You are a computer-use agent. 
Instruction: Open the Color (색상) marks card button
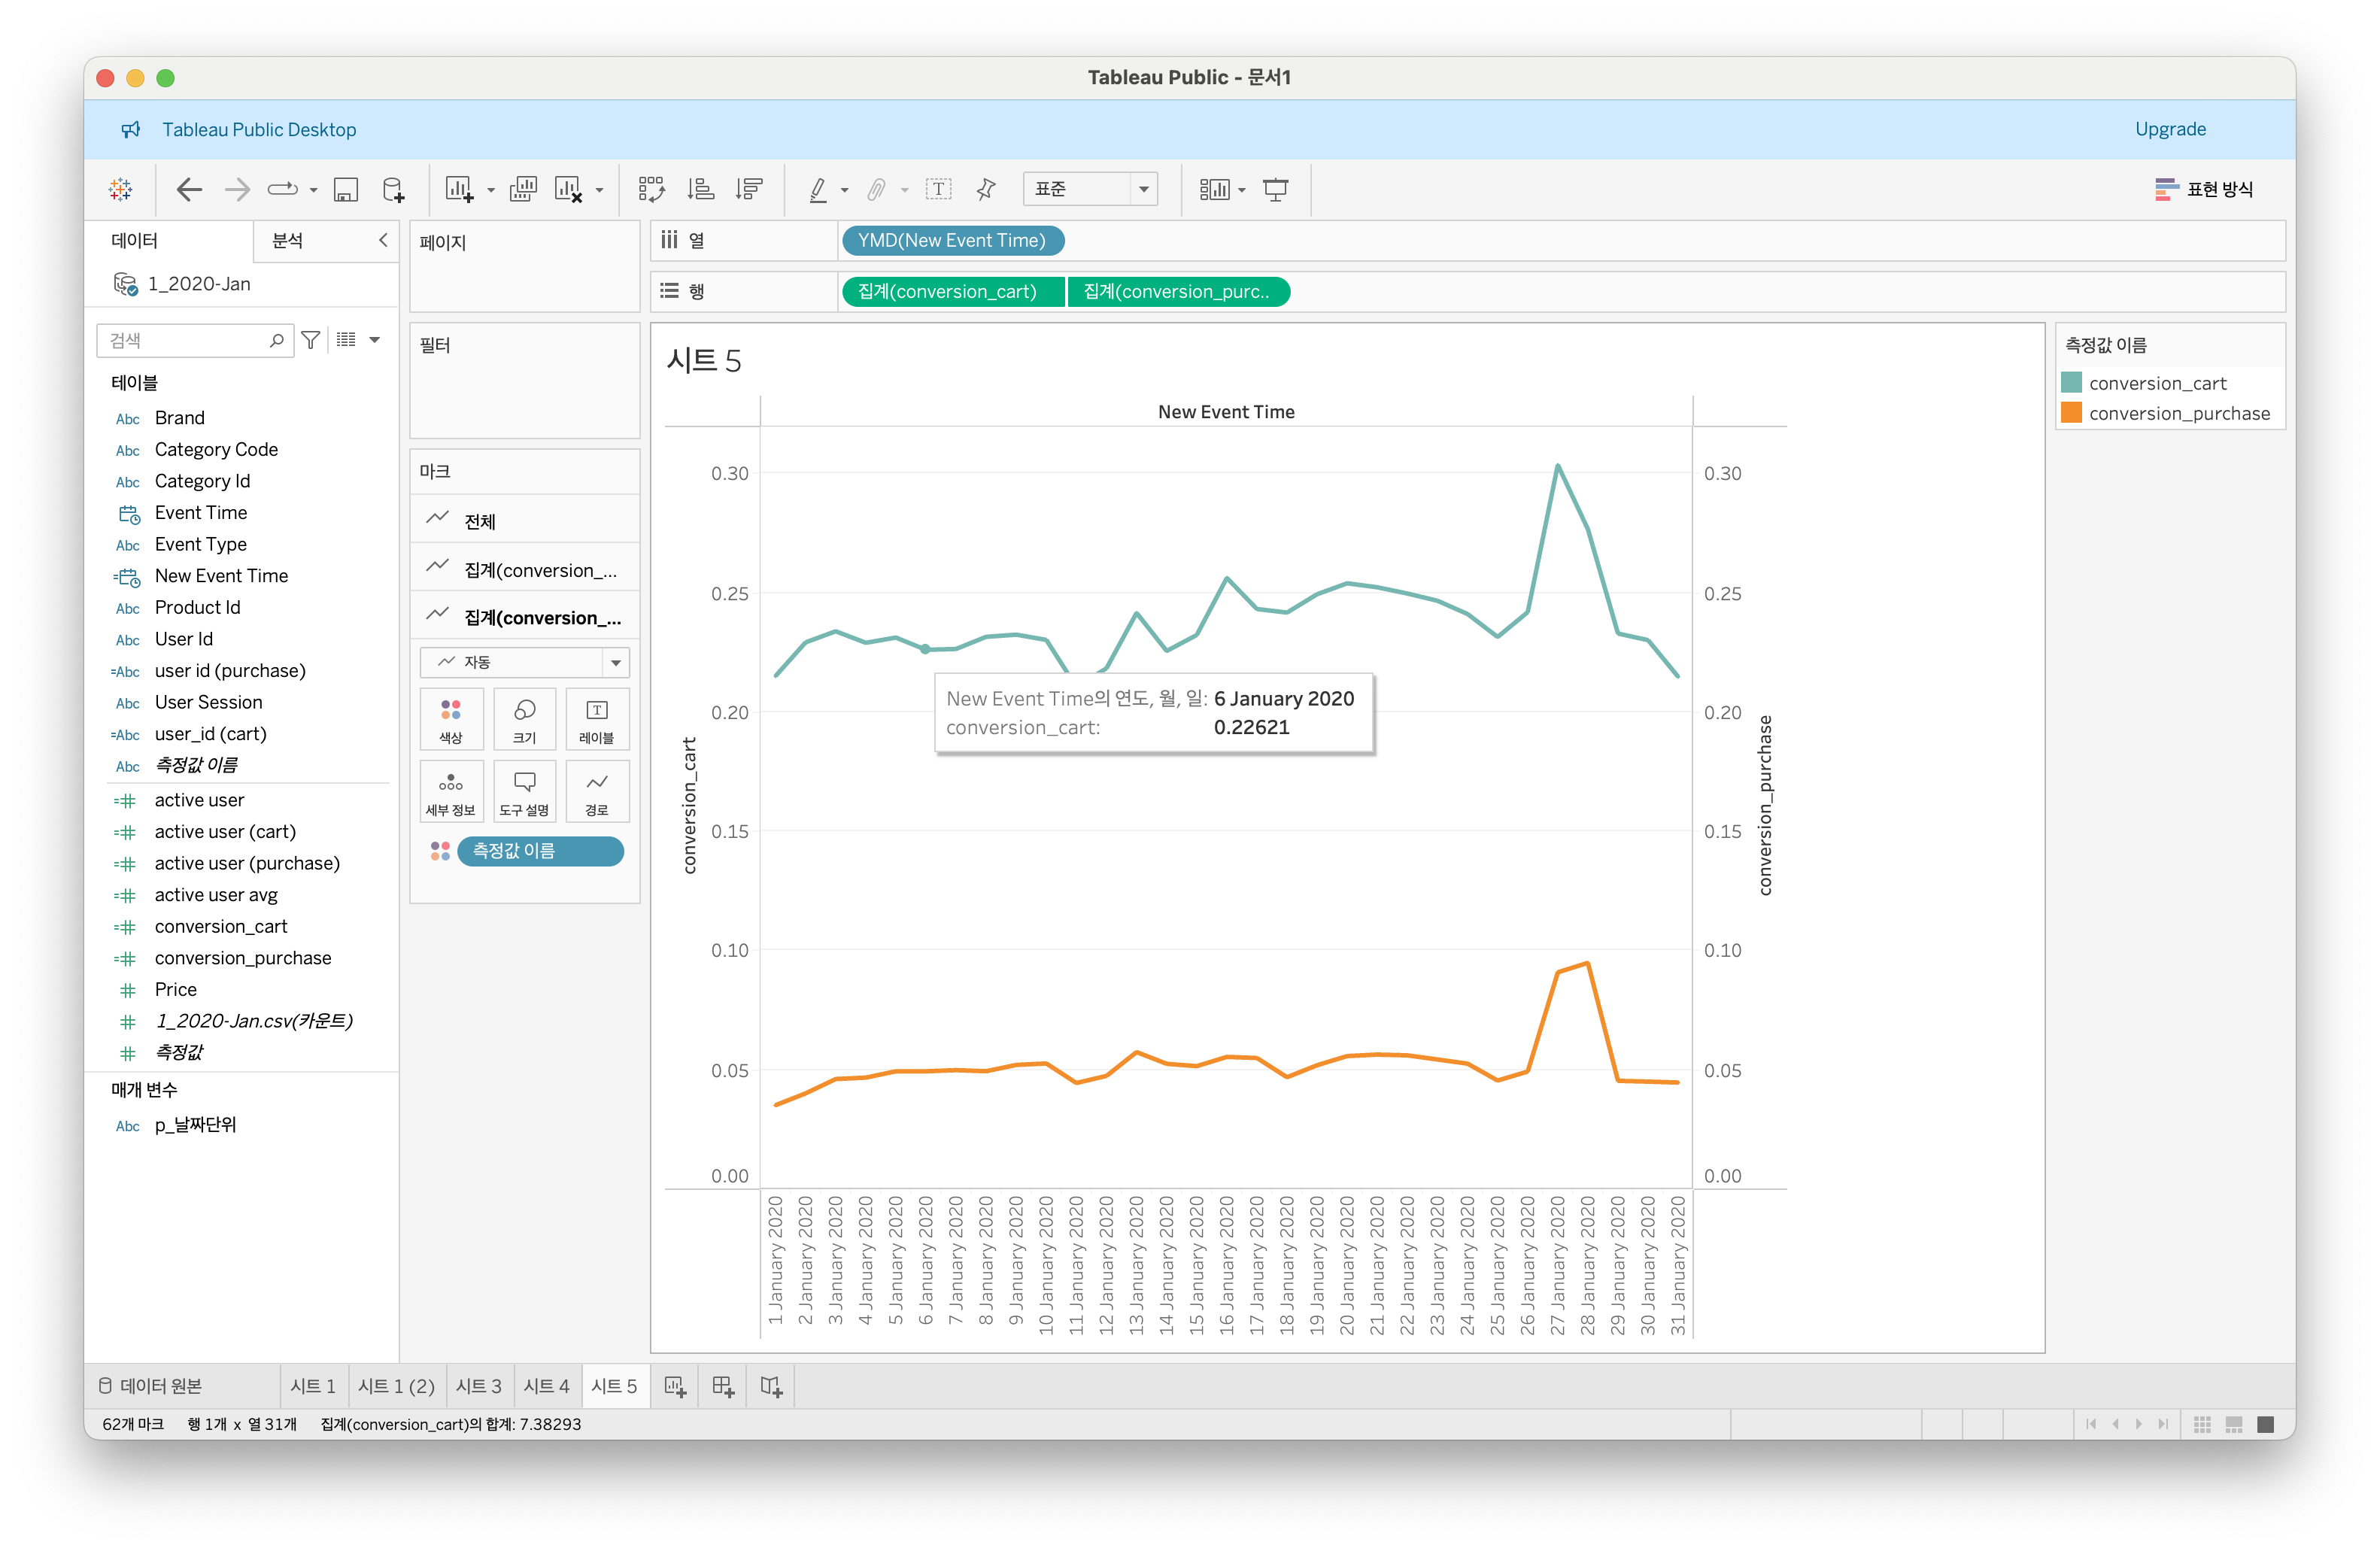pyautogui.click(x=451, y=719)
